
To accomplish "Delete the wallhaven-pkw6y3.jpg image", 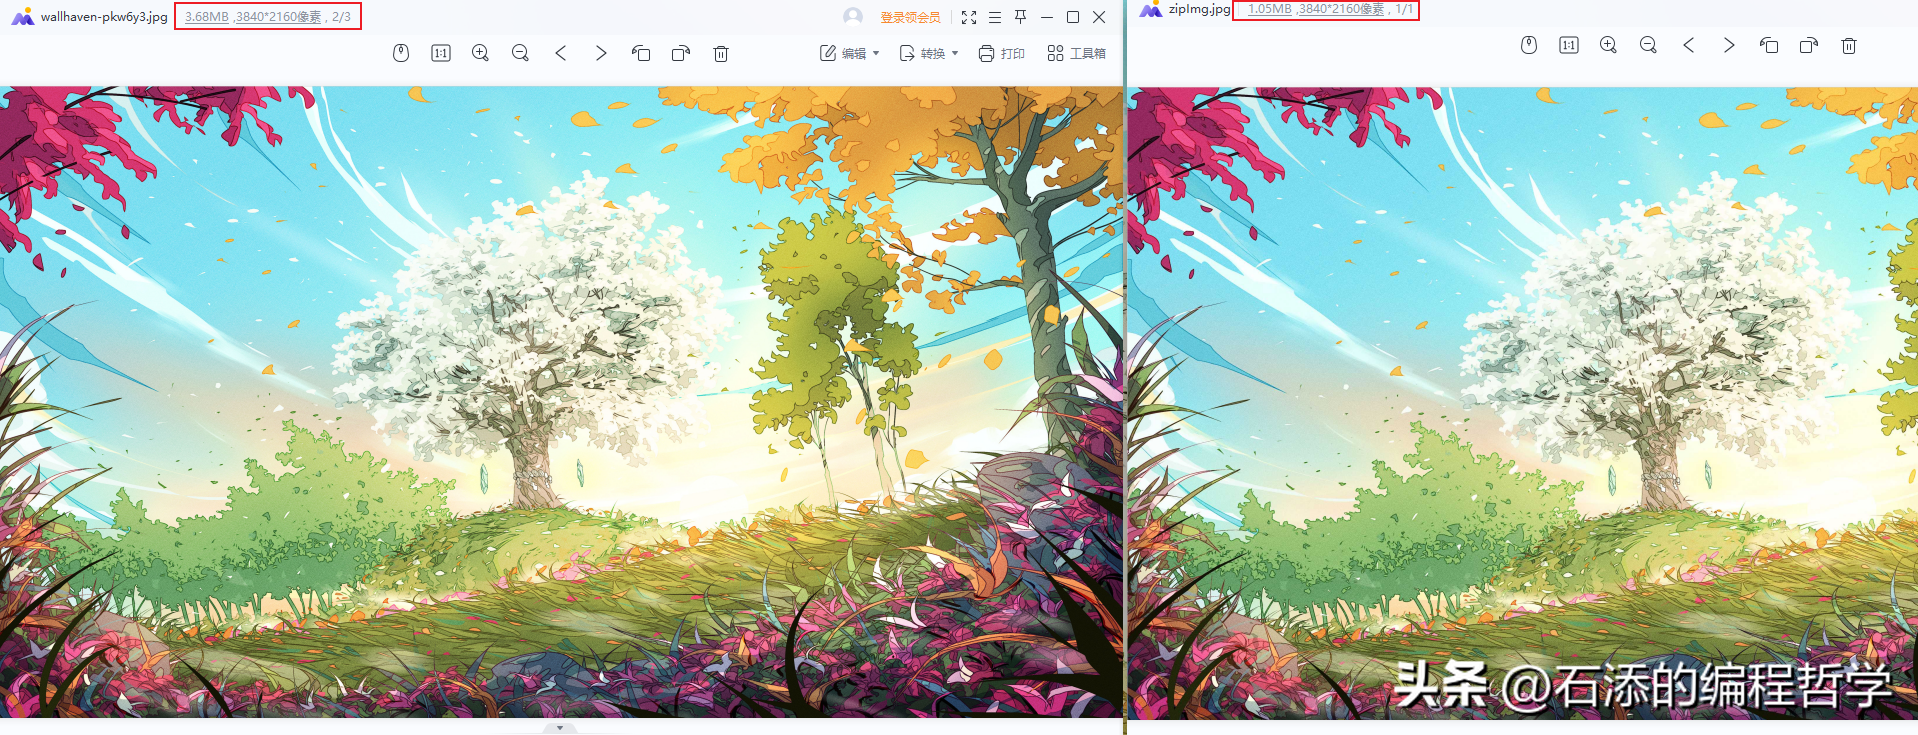I will tap(721, 53).
